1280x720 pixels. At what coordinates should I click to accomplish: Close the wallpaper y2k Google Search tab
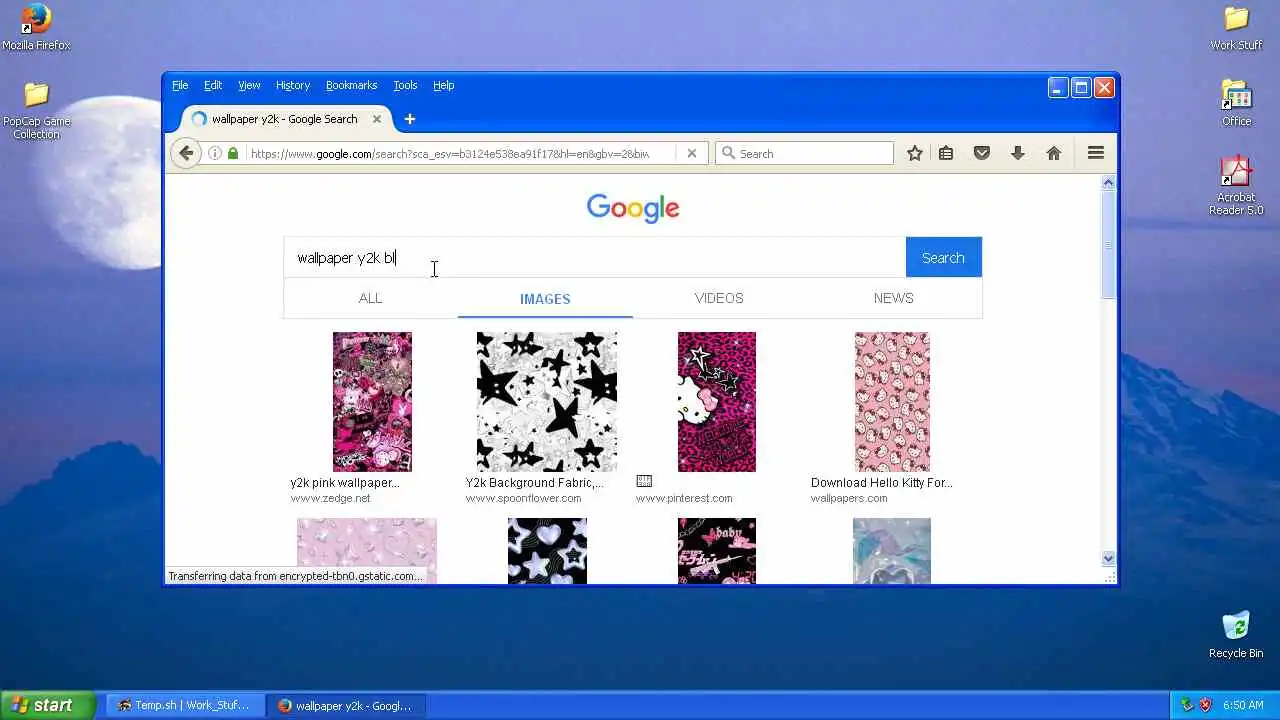377,119
